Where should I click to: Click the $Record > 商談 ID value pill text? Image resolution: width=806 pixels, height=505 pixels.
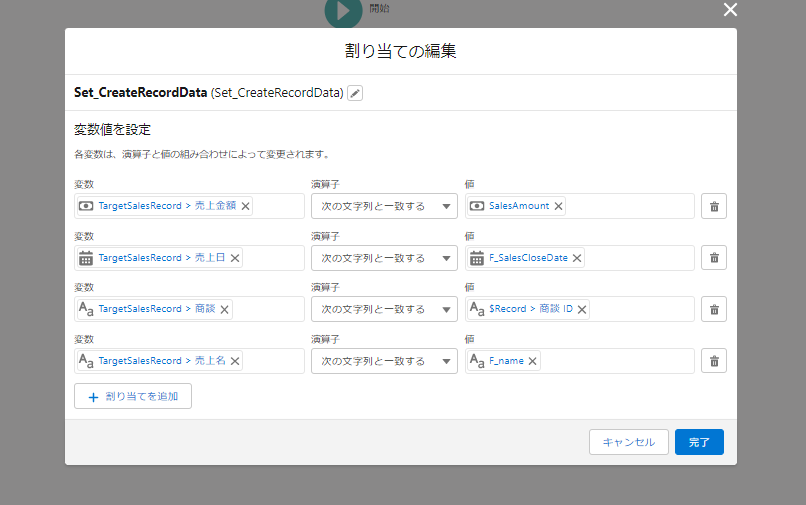(x=531, y=309)
